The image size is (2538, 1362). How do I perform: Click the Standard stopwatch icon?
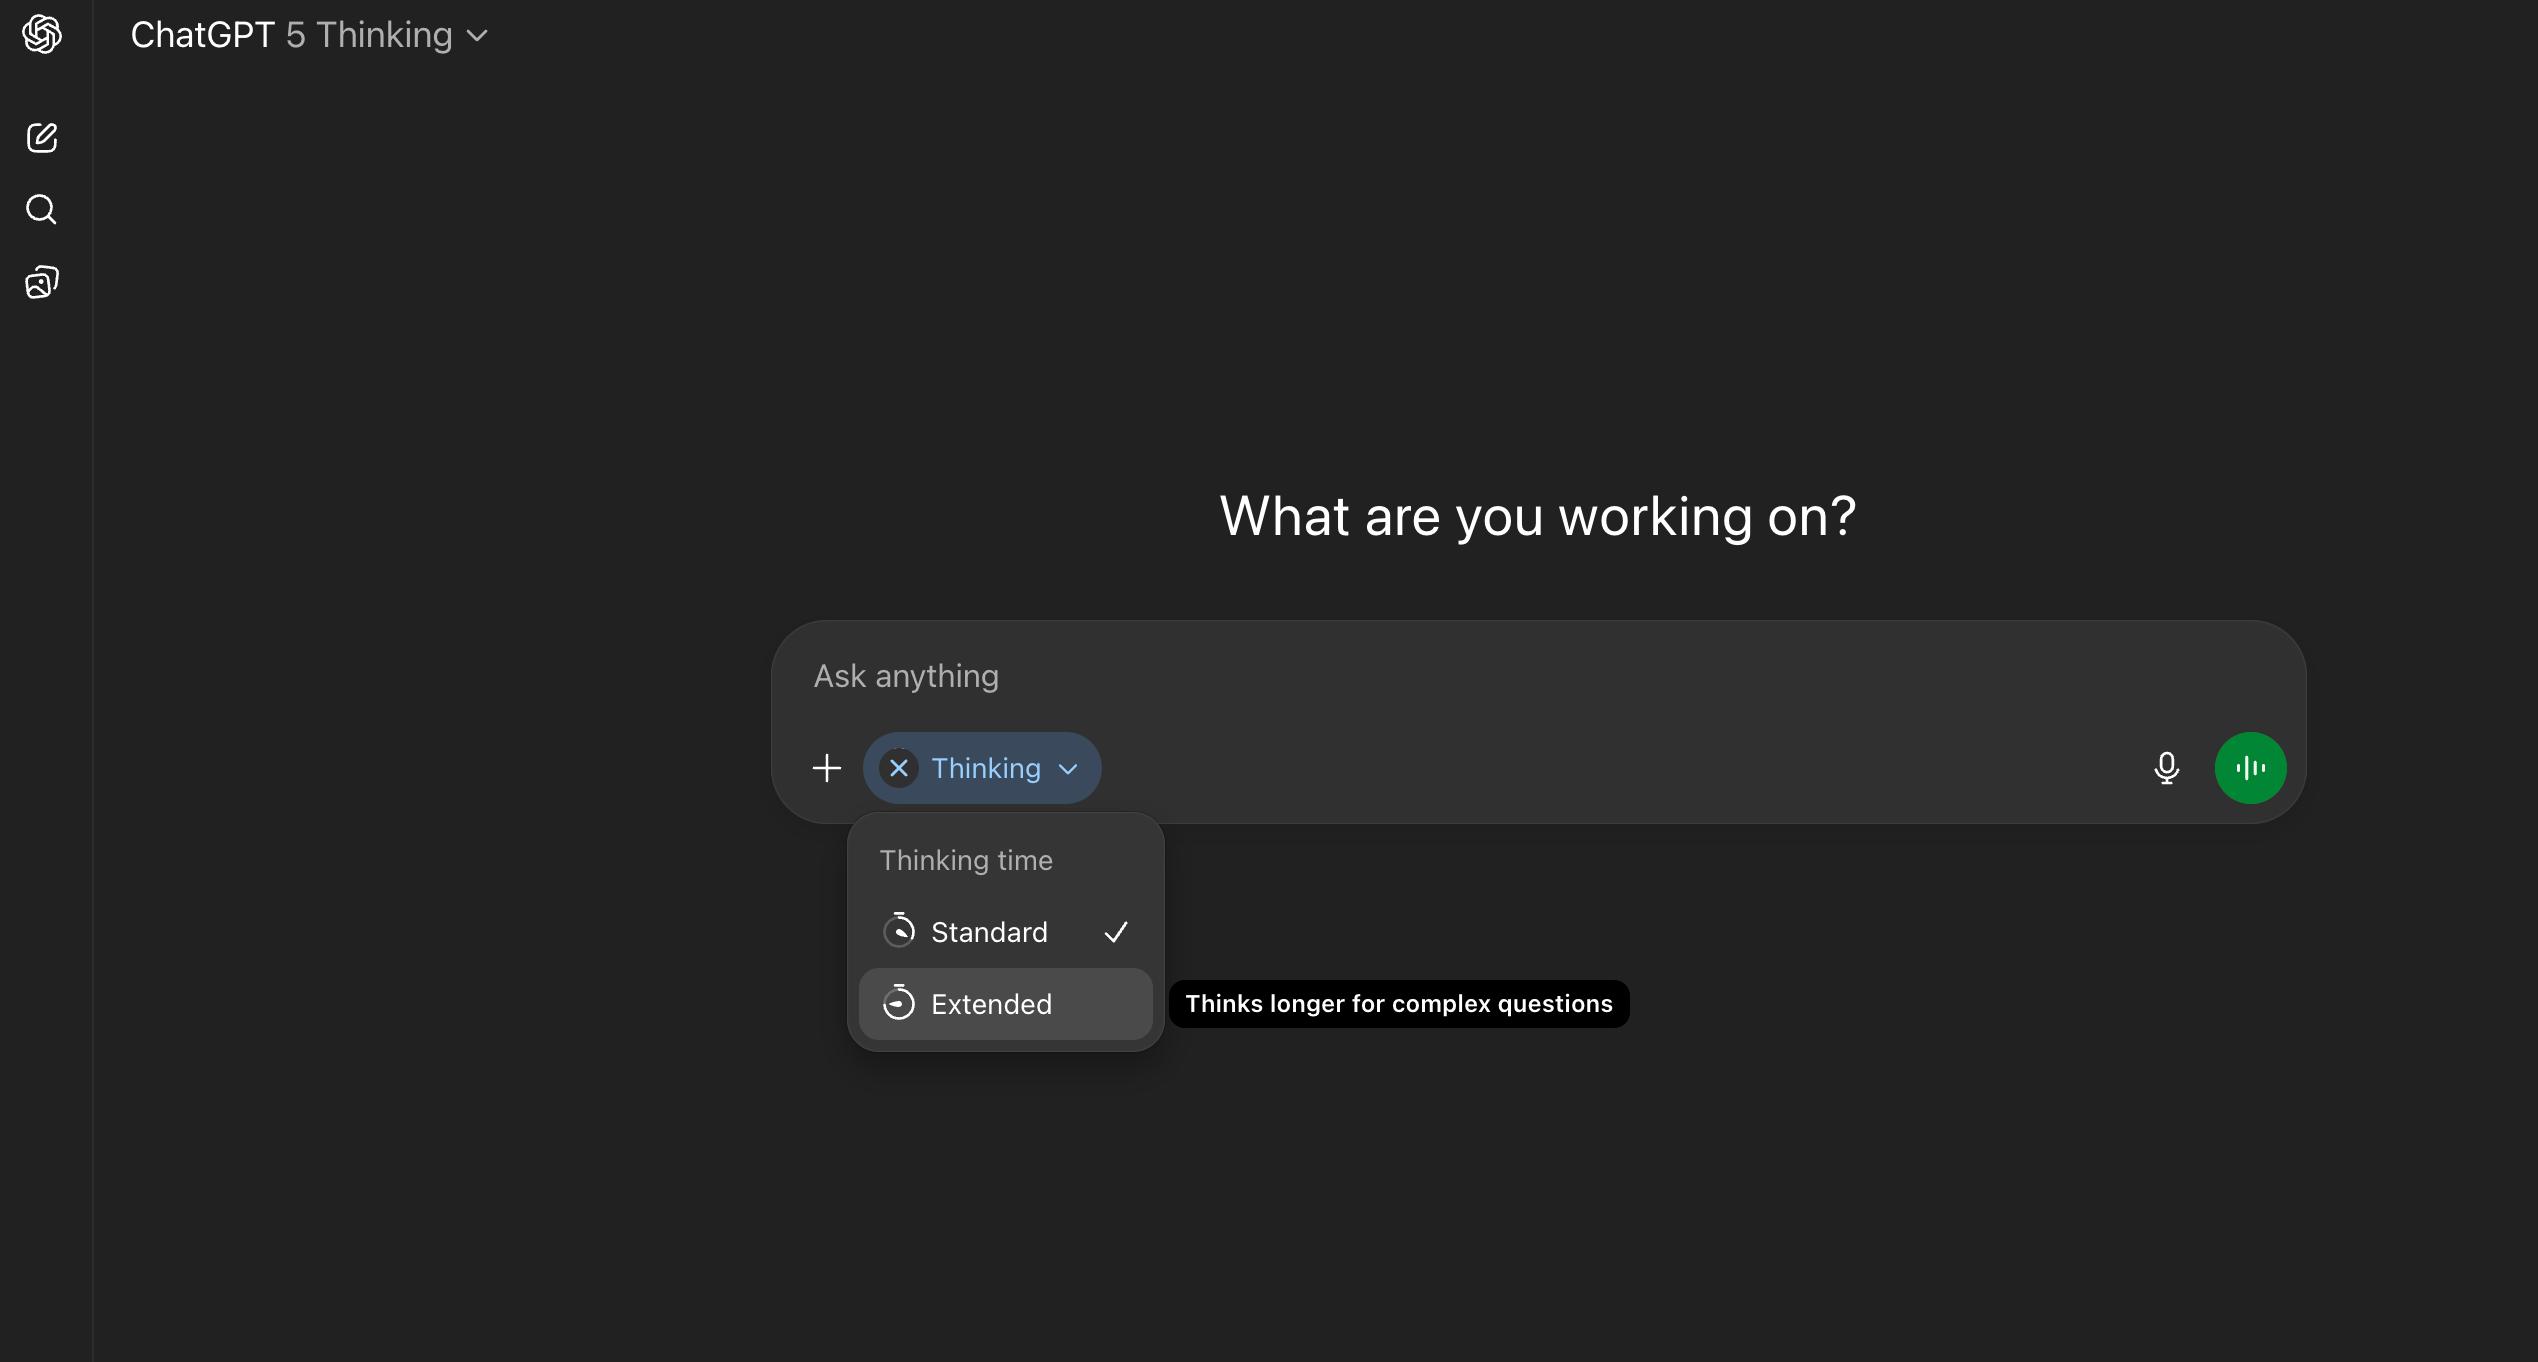tap(899, 931)
